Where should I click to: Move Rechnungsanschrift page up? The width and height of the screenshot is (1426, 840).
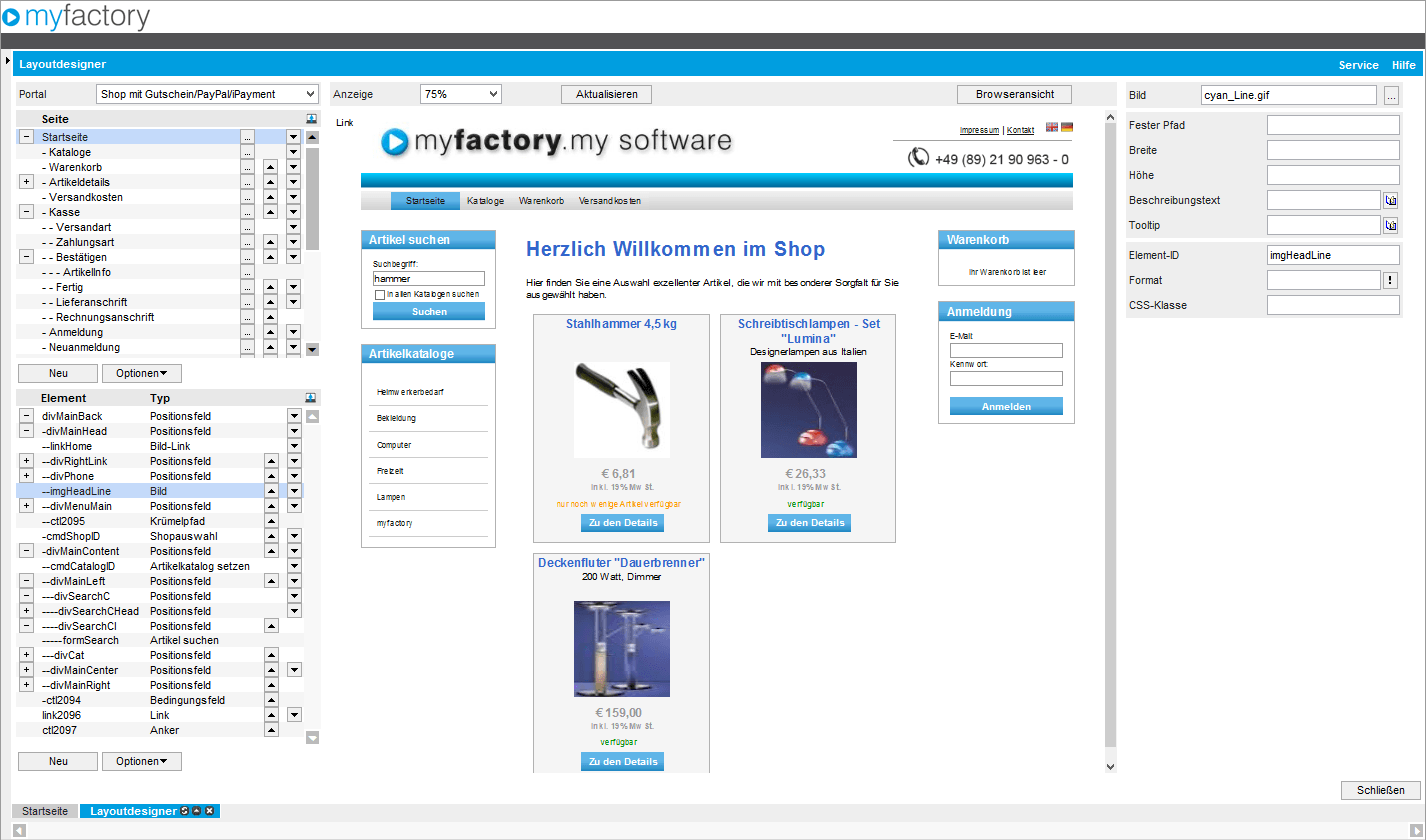(270, 317)
